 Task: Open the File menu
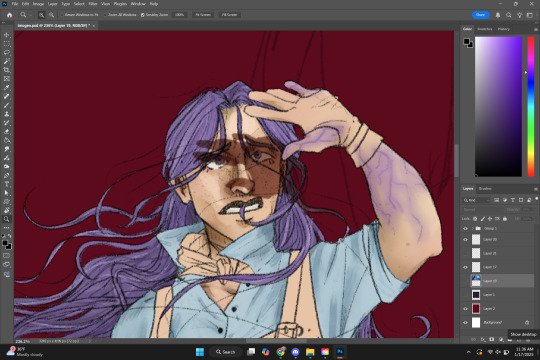[15, 4]
